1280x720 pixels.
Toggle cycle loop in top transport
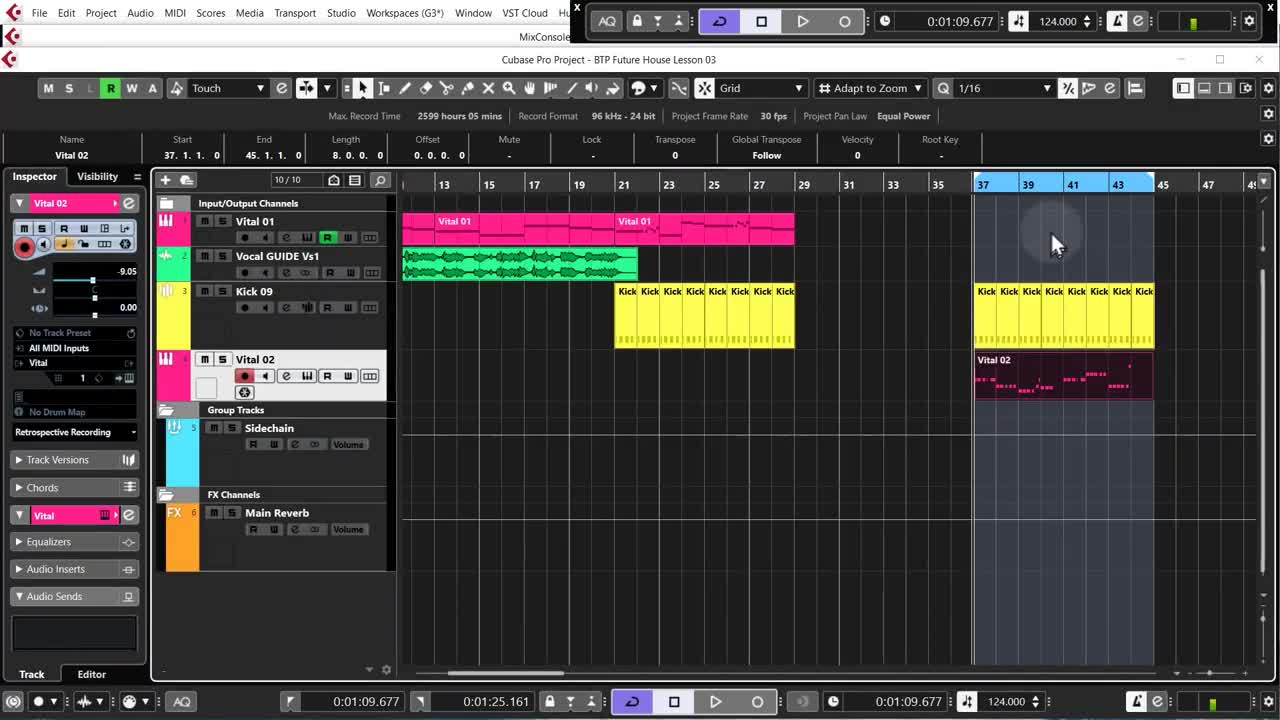click(719, 21)
